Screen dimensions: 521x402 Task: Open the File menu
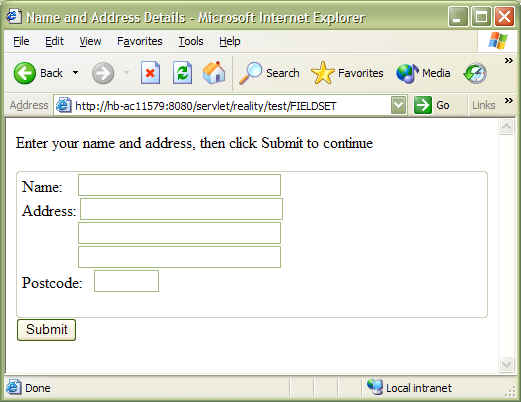21,41
